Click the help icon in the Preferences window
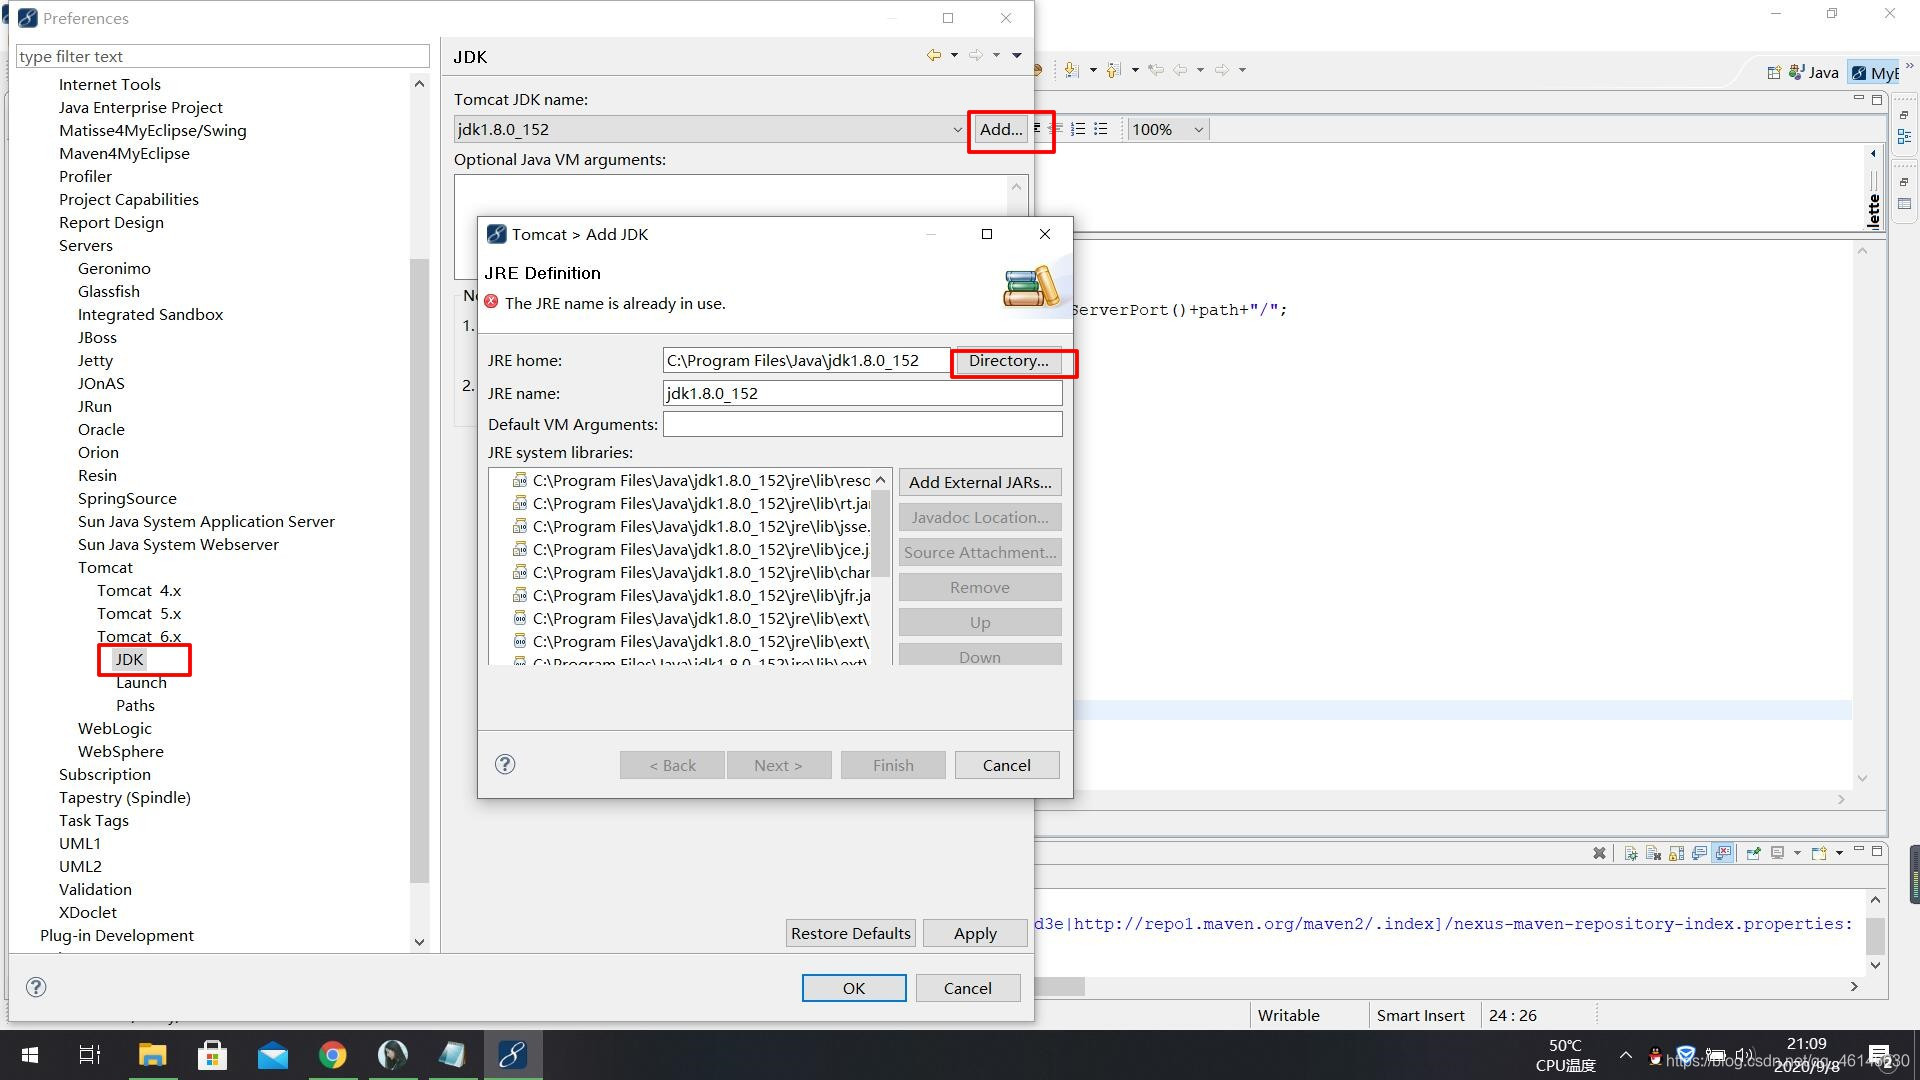 click(36, 988)
